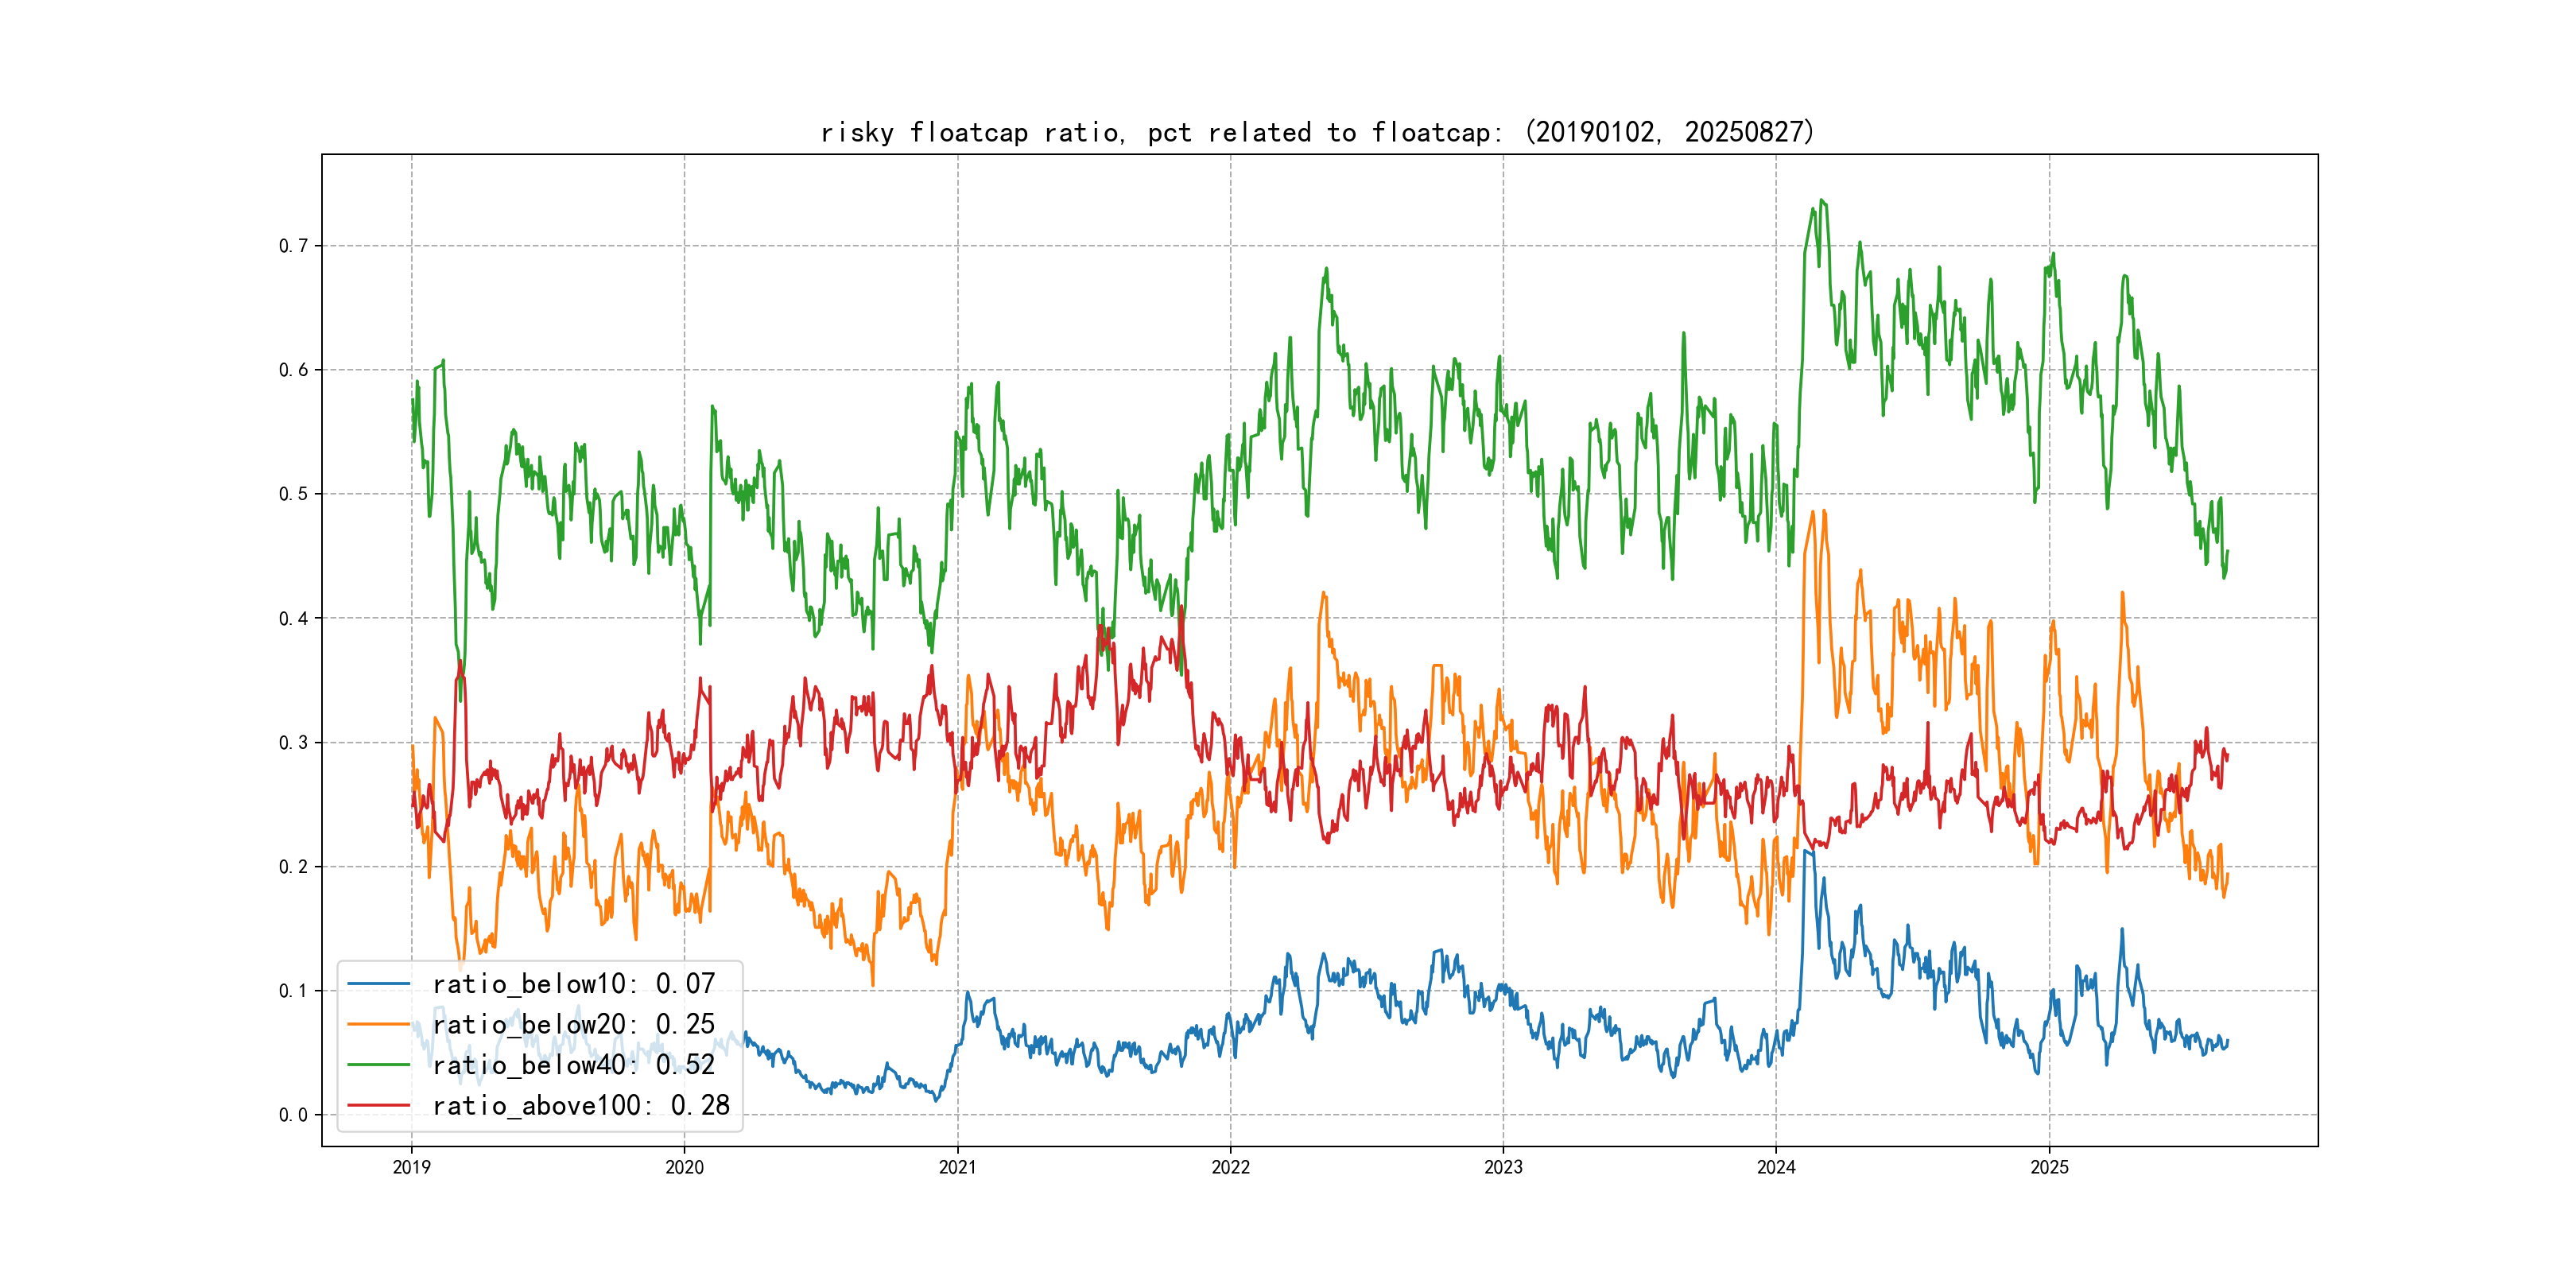Viewport: 2576px width, 1288px height.
Task: Click the 0.5 y-axis tick label
Action: [x=293, y=494]
